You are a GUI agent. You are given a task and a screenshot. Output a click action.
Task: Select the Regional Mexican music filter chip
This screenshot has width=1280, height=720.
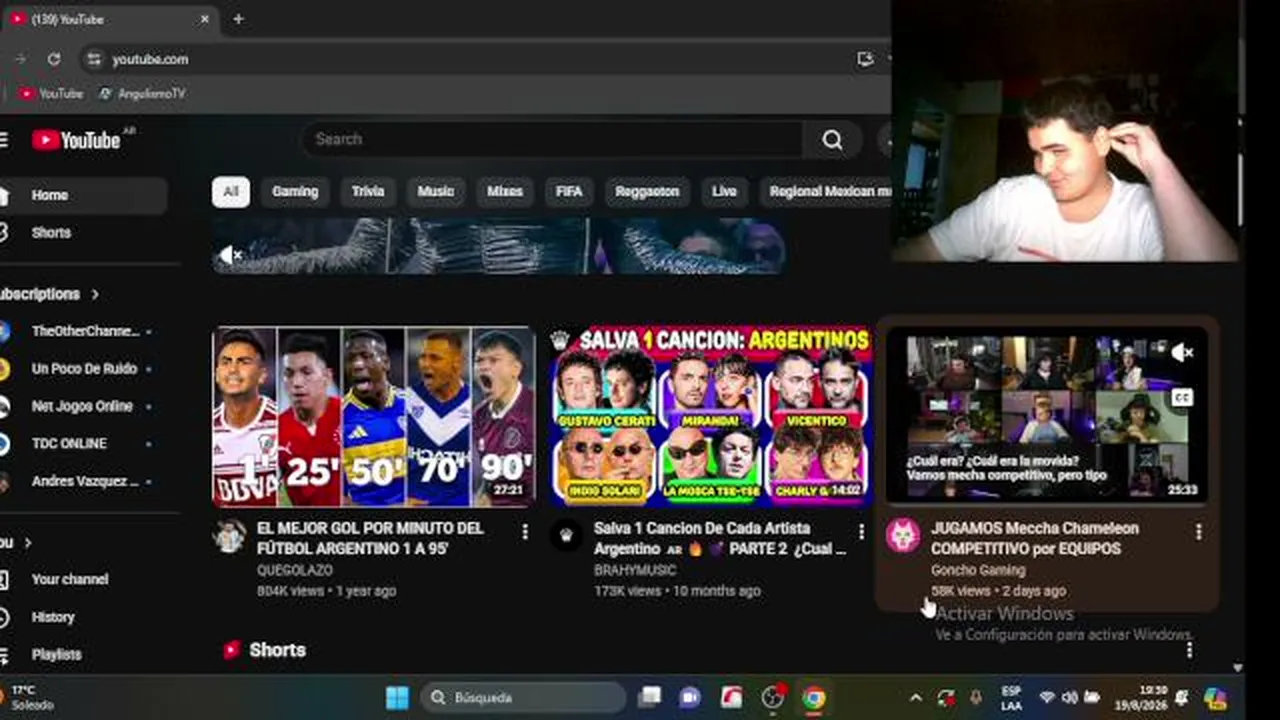(827, 192)
